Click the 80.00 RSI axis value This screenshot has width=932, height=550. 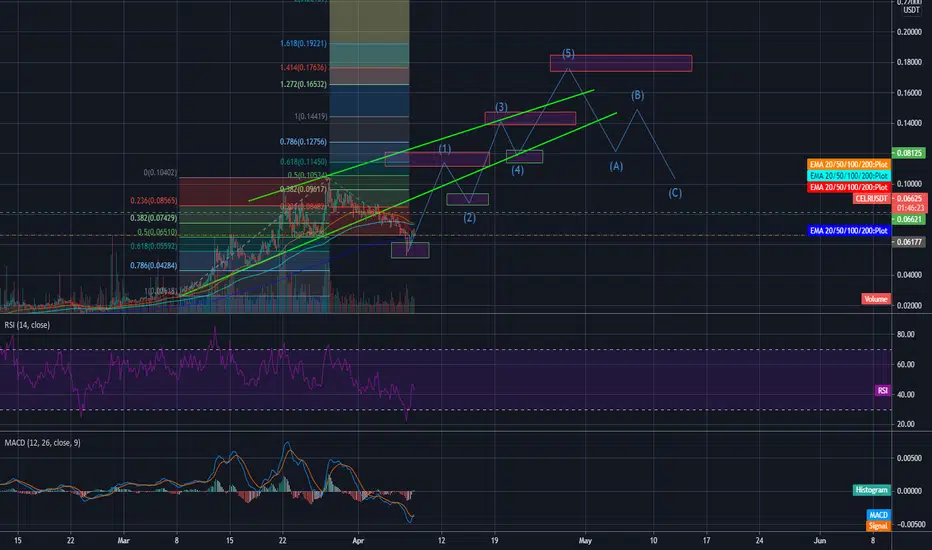tap(906, 334)
